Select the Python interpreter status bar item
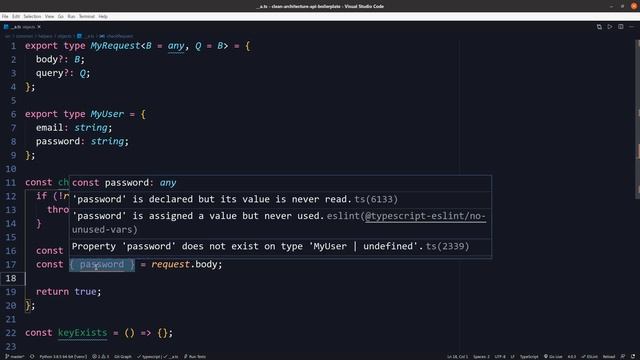The height and width of the screenshot is (360, 640). pos(63,356)
